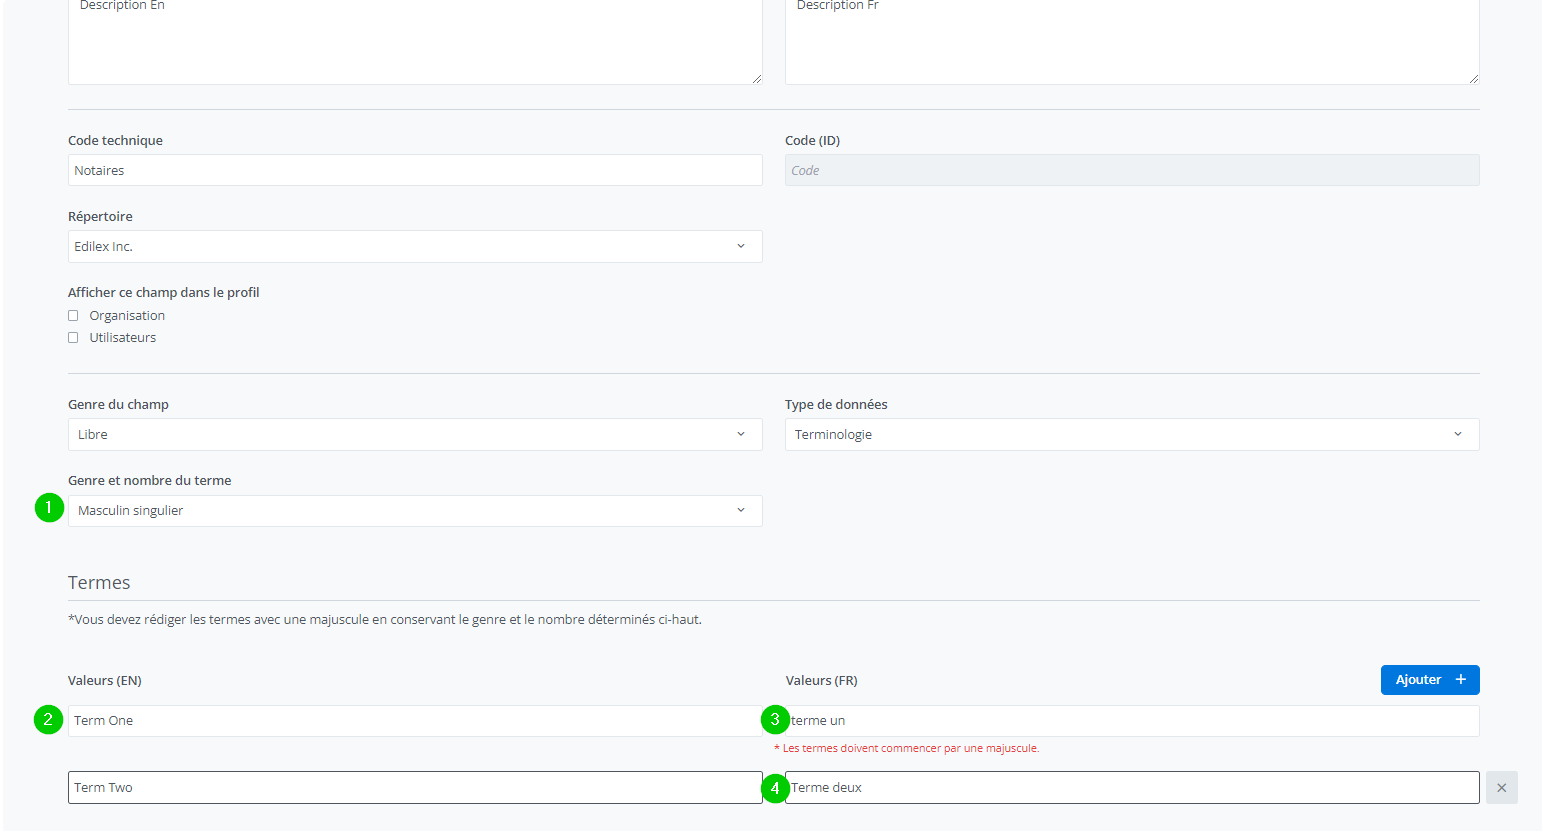Click green badge number 1
Screen dimensions: 1542x831
[x=49, y=508]
